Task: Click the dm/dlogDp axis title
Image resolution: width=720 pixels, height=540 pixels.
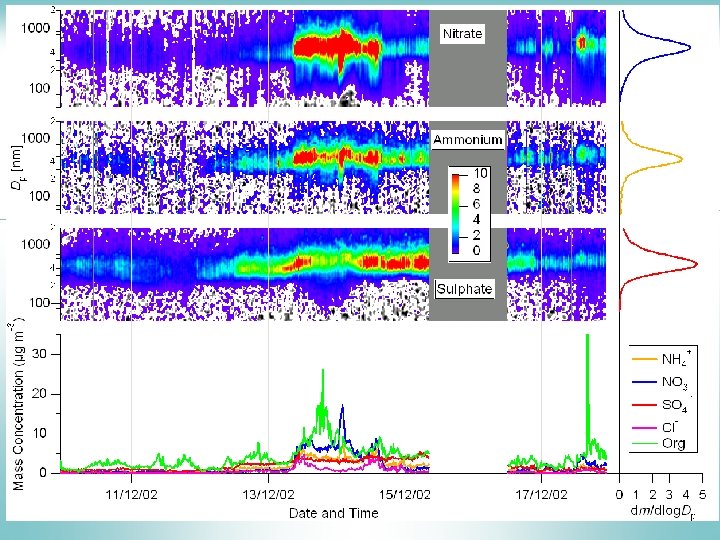Action: (x=661, y=511)
